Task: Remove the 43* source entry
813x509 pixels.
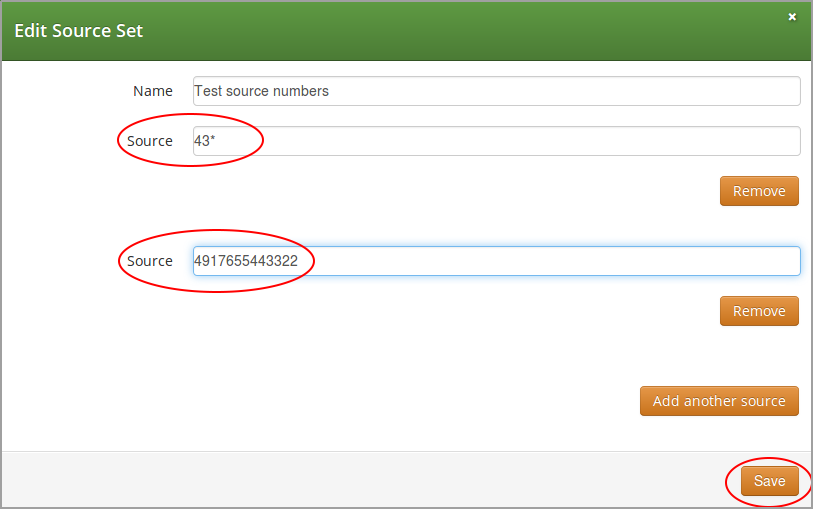Action: coord(759,191)
